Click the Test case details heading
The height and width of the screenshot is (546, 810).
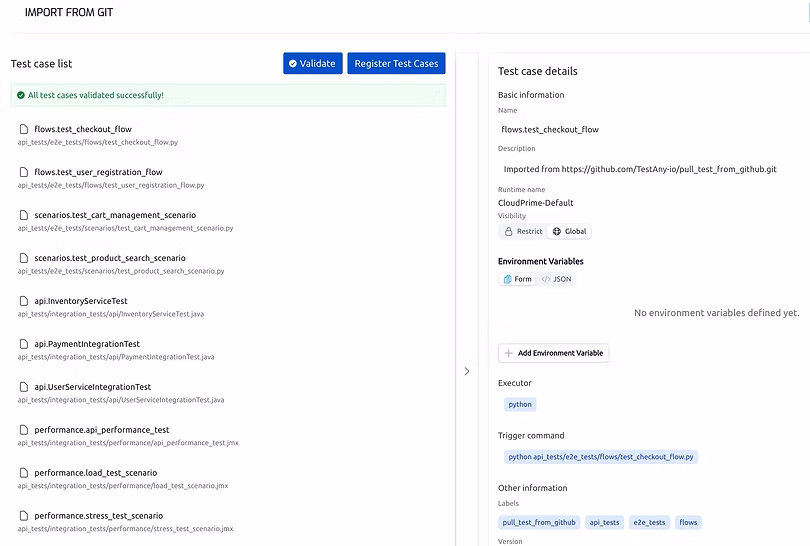tap(538, 71)
